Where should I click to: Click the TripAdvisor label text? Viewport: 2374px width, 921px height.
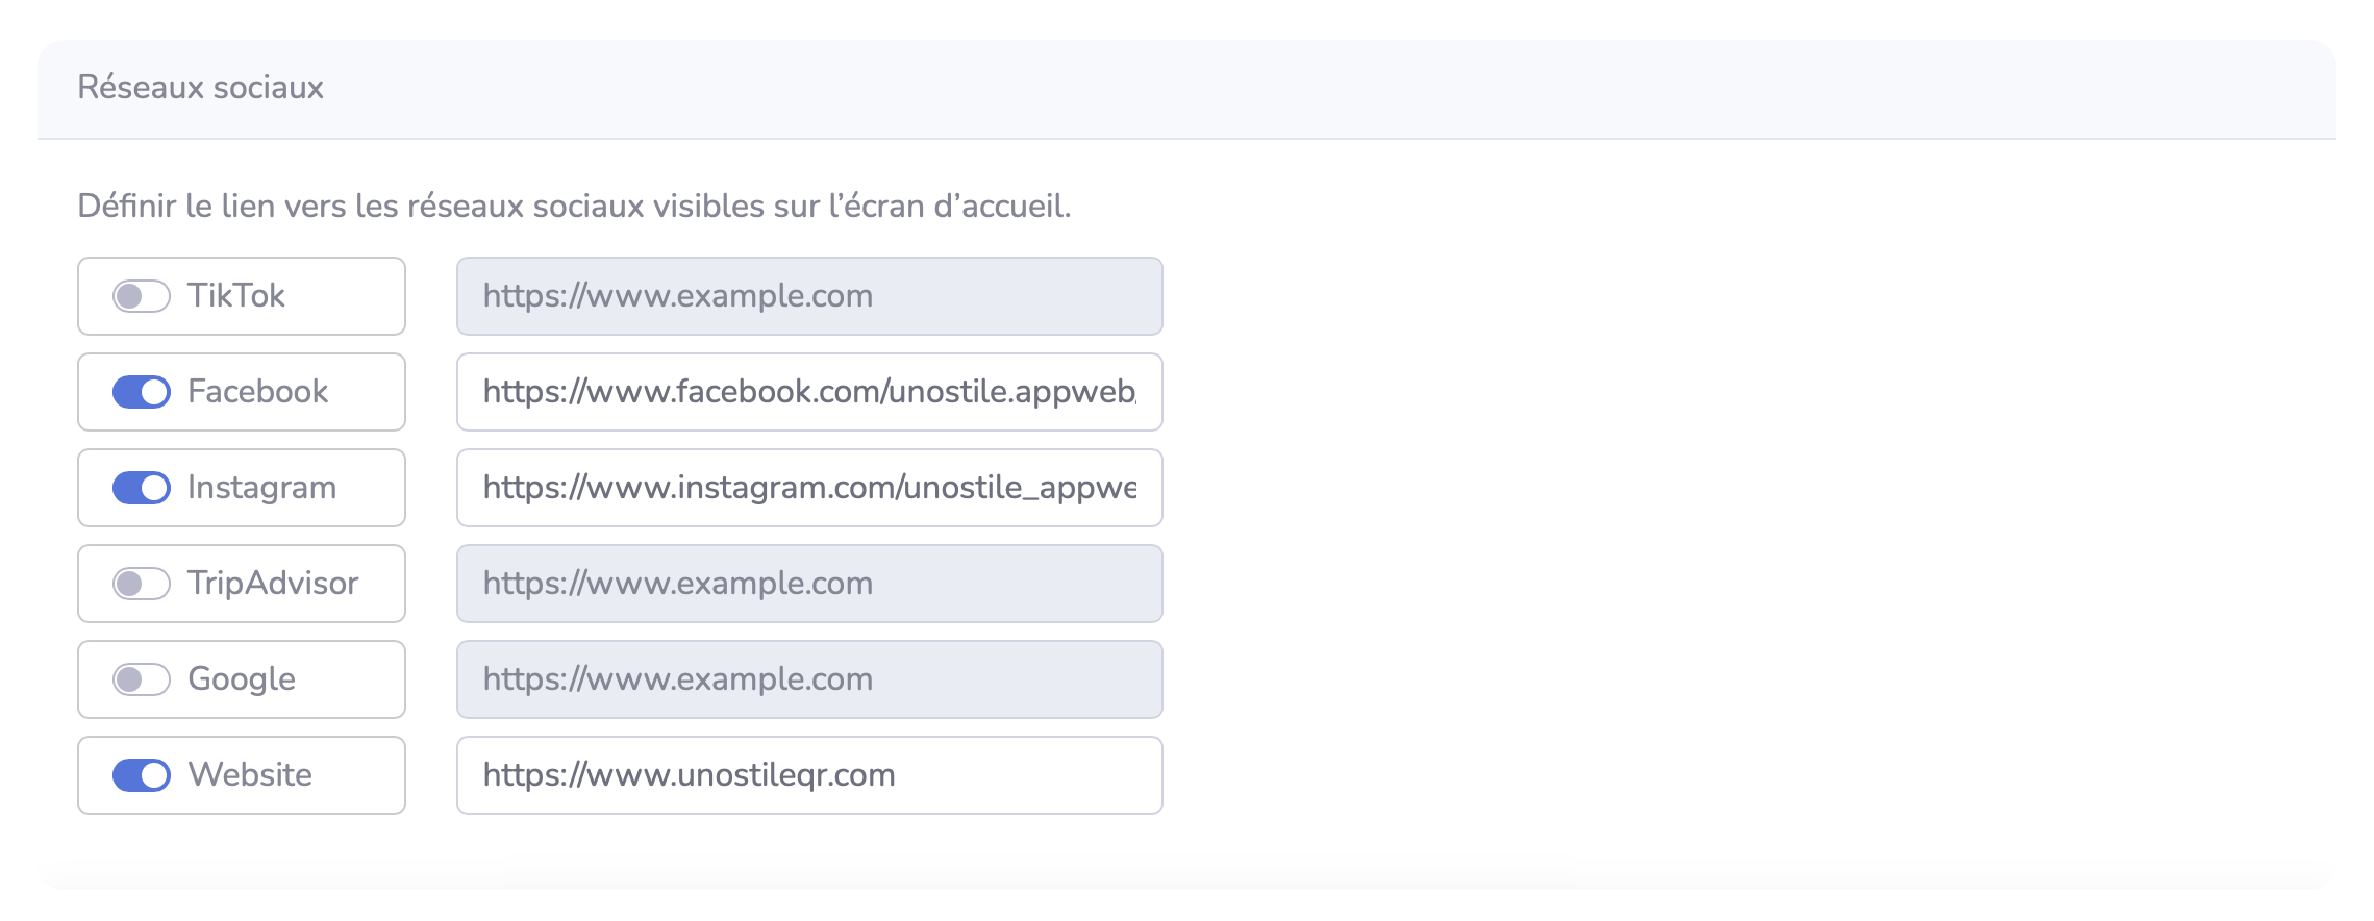[x=273, y=584]
